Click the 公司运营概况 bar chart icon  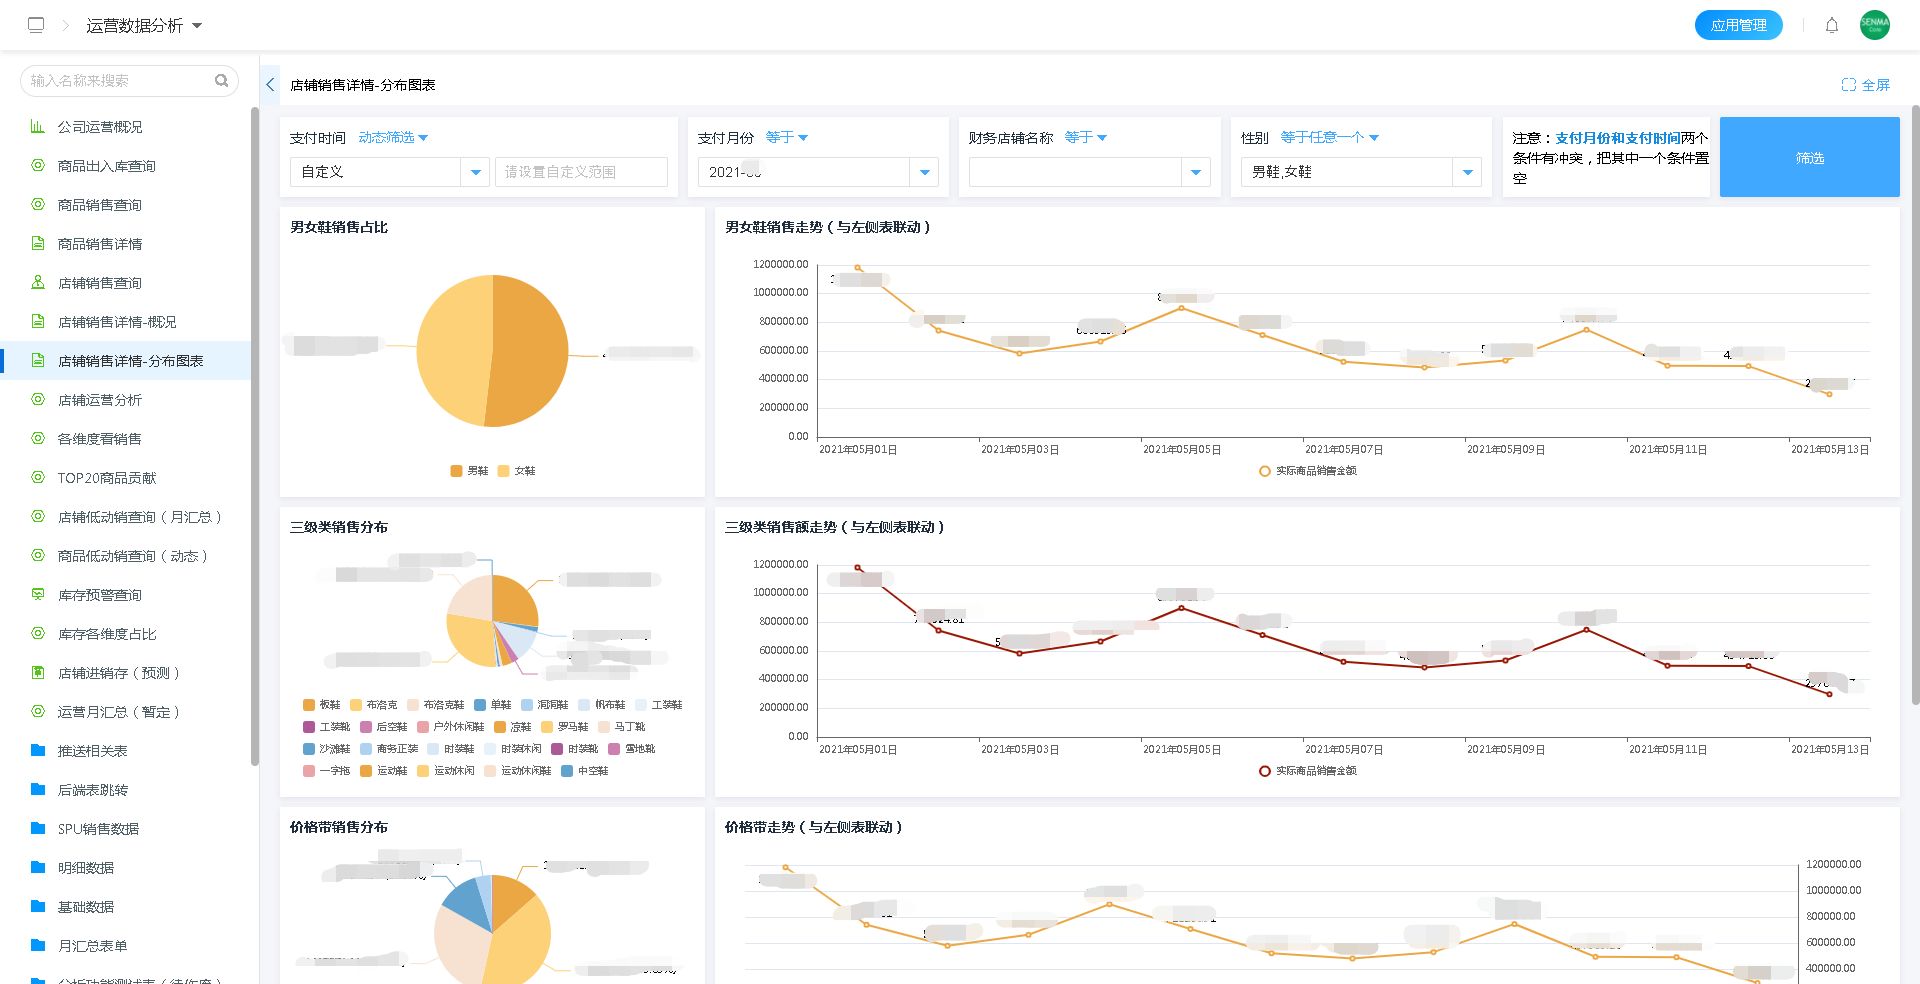point(38,127)
